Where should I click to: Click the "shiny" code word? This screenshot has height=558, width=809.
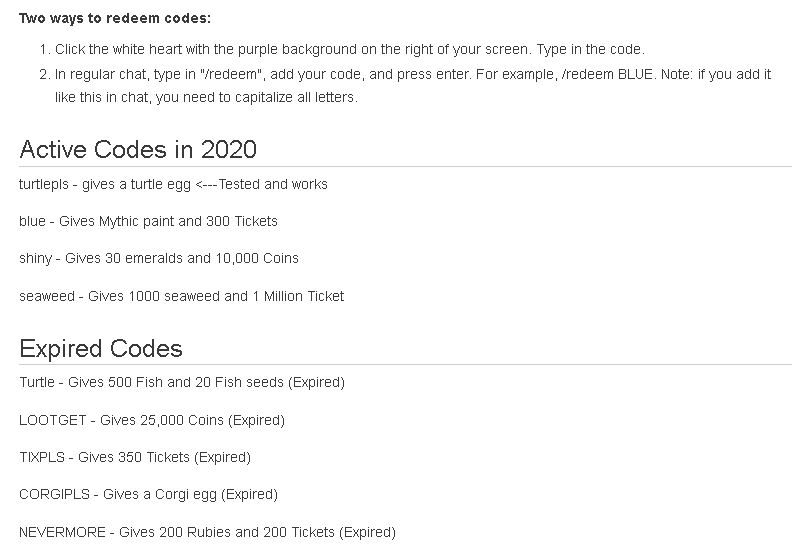click(x=35, y=258)
